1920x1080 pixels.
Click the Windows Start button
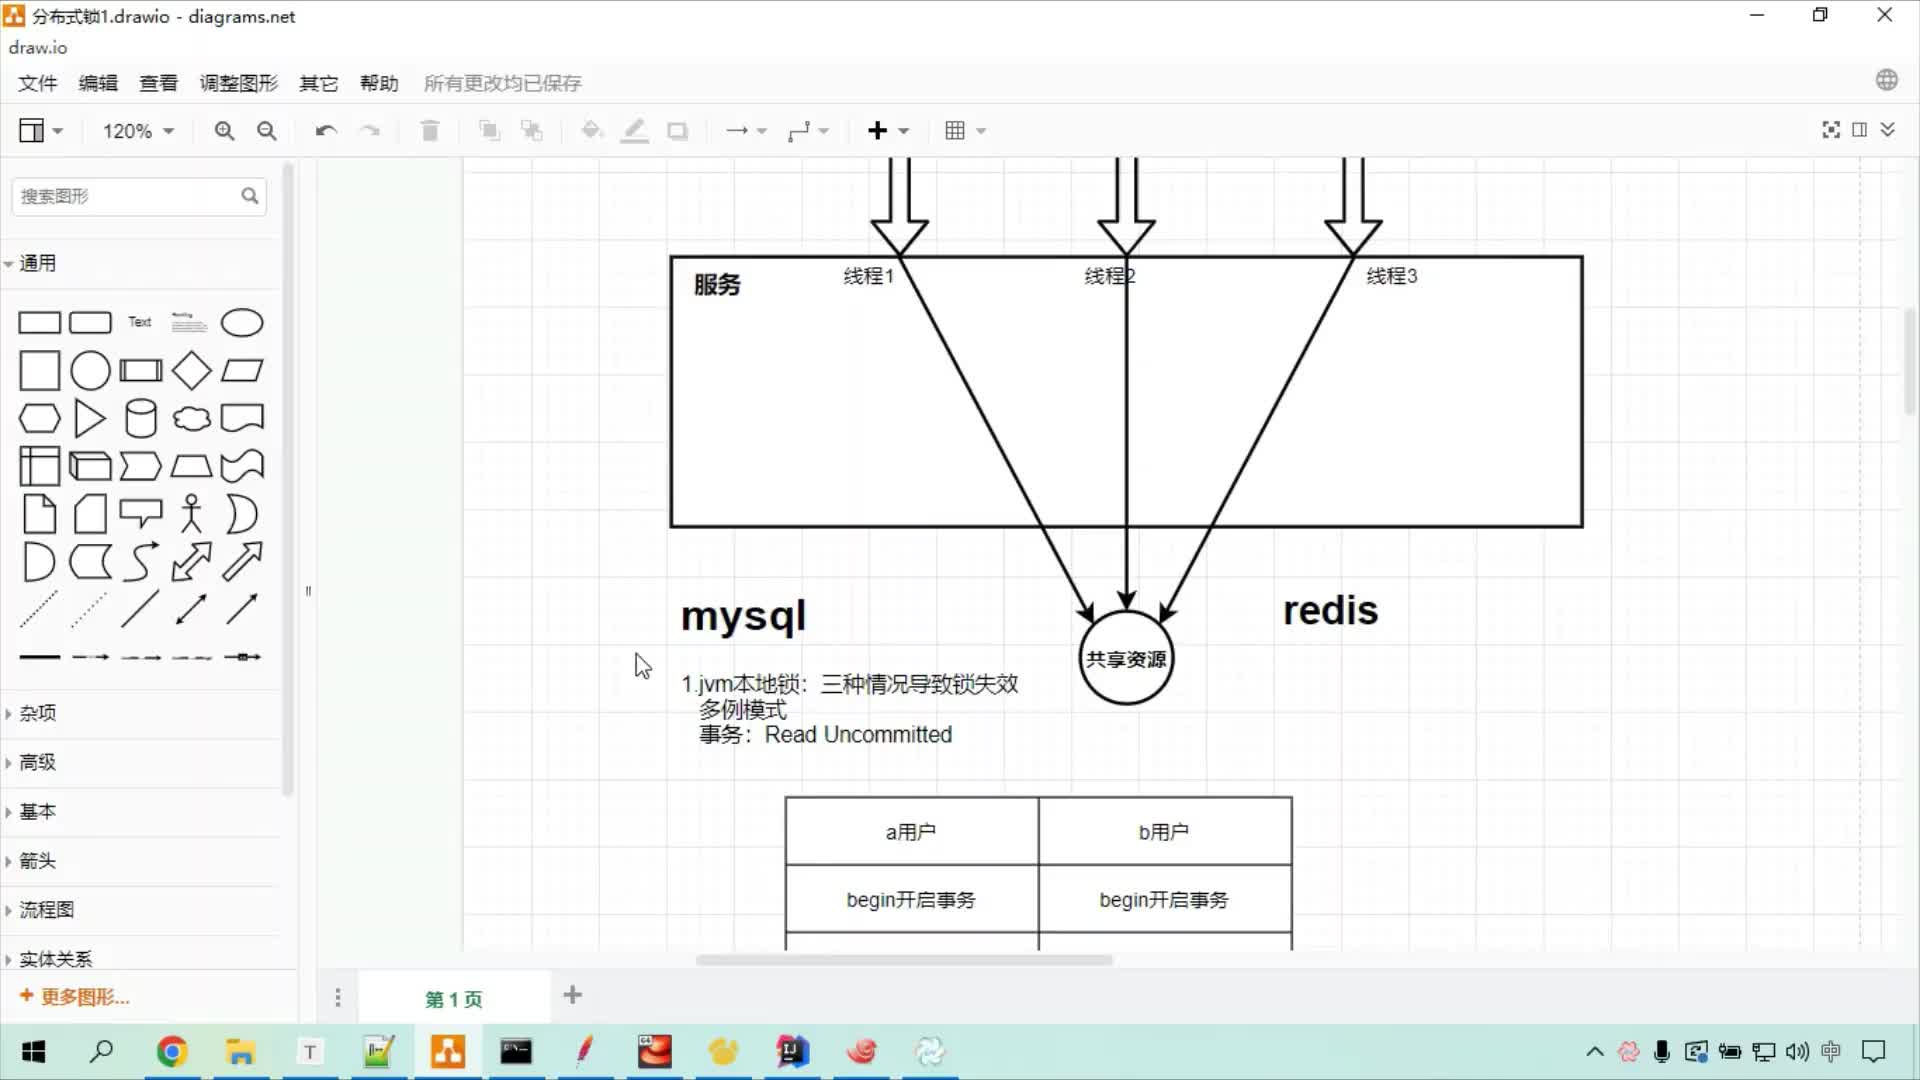tap(34, 1052)
